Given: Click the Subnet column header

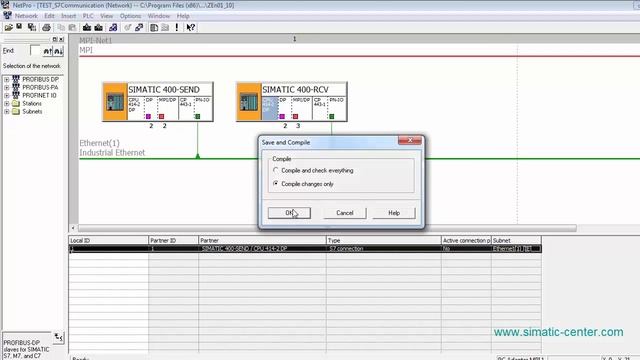Looking at the screenshot, I should (x=516, y=240).
